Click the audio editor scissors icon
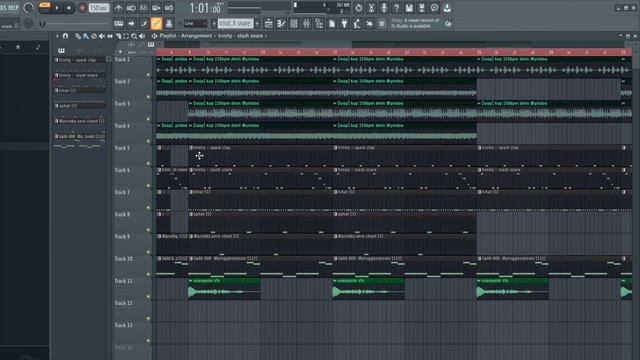 [x=371, y=8]
